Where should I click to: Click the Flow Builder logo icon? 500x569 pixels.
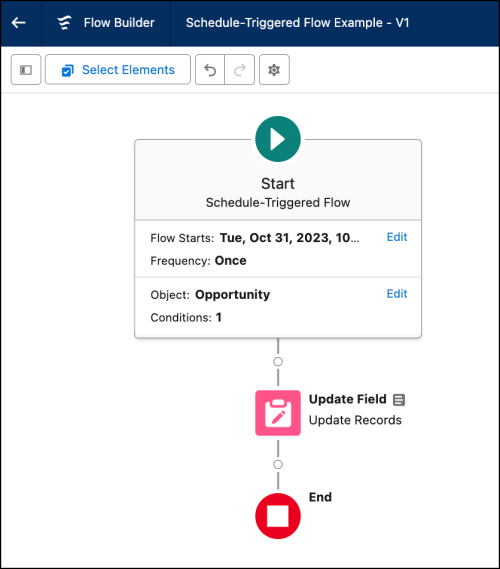click(x=65, y=23)
